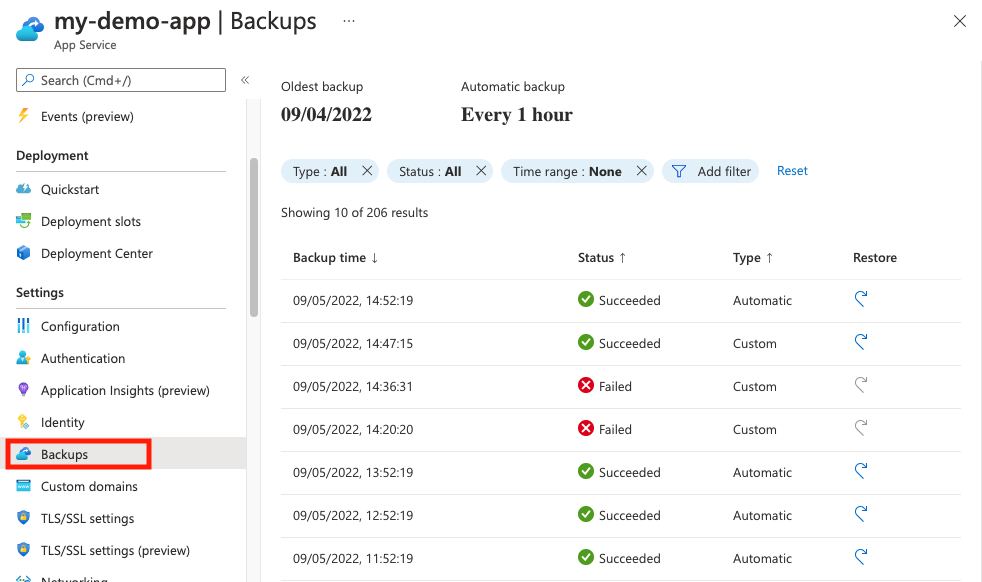
Task: Select Backups in the sidebar
Action: 77,453
